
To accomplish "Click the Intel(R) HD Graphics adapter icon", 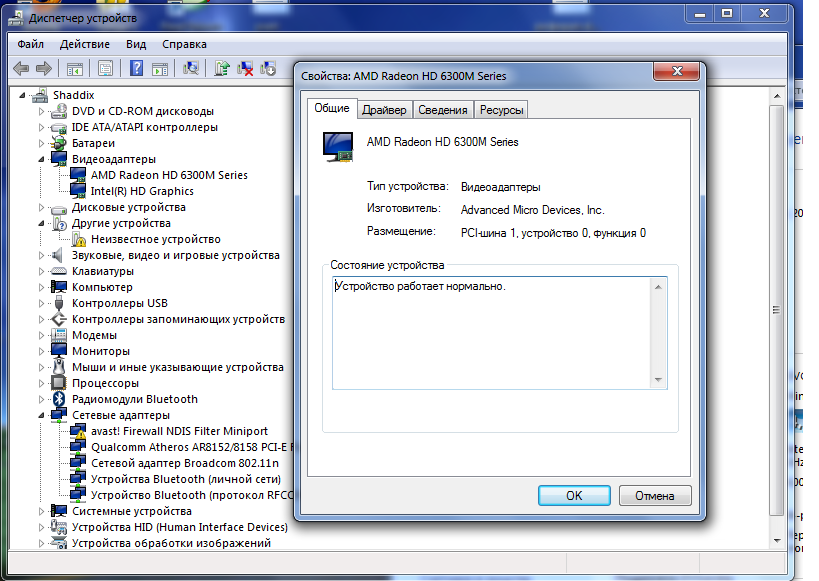I will pos(78,191).
